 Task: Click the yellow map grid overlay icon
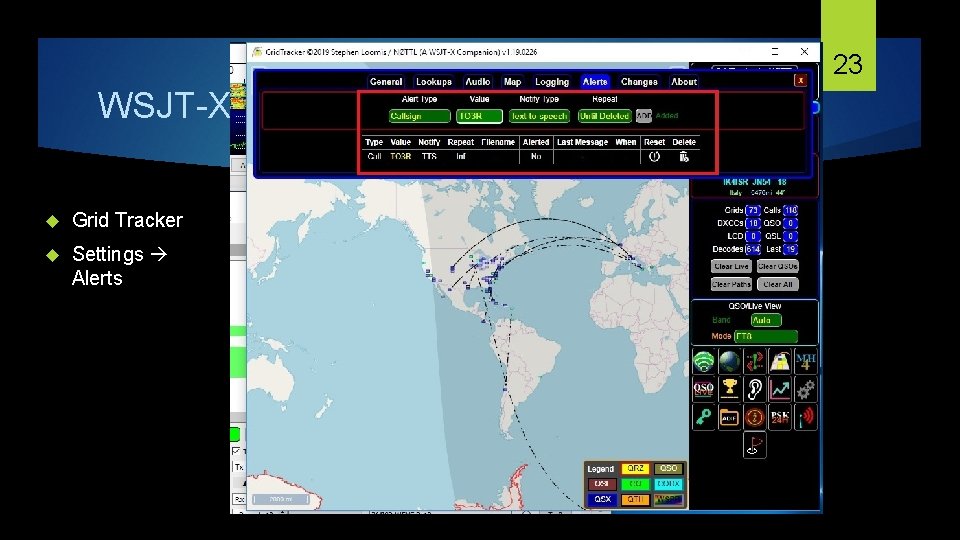pyautogui.click(x=780, y=362)
